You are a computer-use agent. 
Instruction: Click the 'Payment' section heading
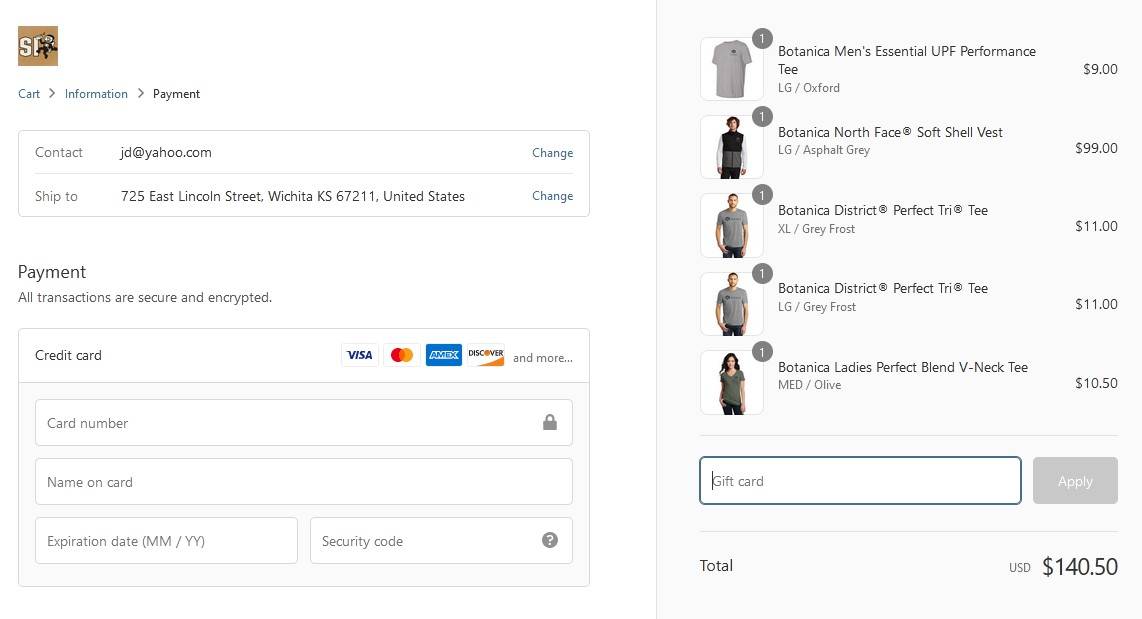tap(52, 272)
